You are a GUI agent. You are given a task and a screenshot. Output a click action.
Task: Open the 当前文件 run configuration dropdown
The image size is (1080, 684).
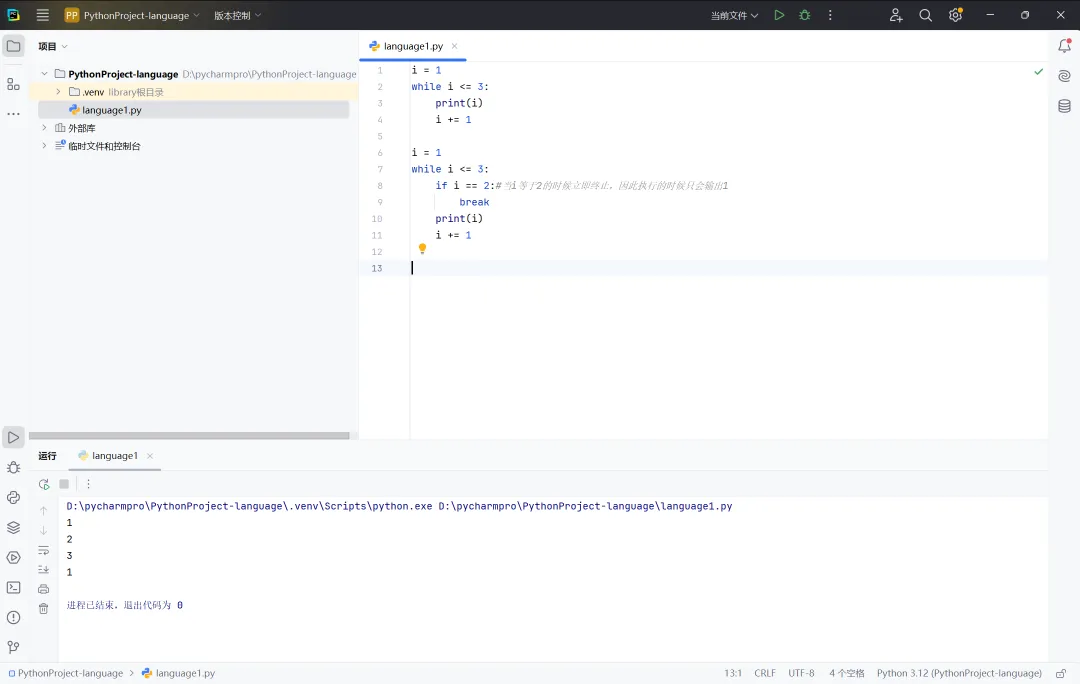point(734,15)
